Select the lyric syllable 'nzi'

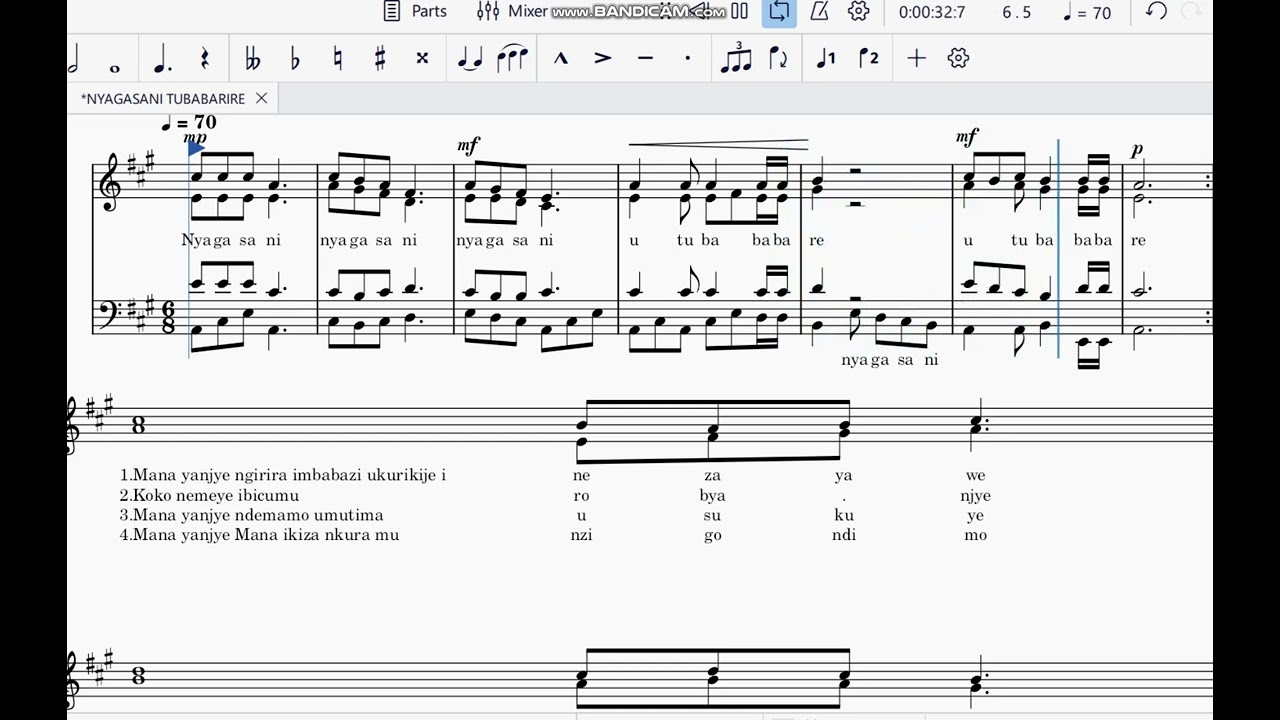pos(582,535)
